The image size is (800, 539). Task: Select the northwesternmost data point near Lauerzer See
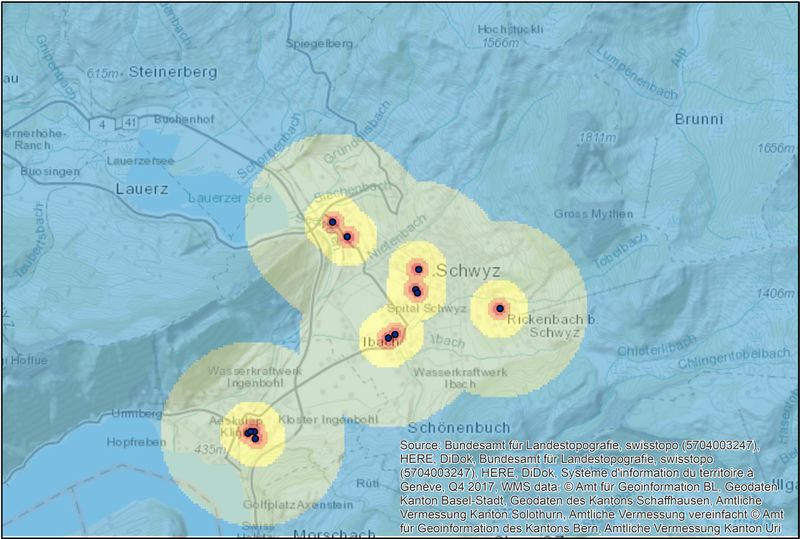click(331, 222)
